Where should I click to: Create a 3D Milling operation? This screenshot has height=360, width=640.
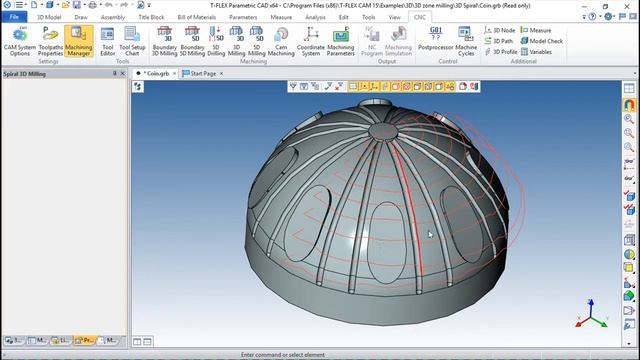(236, 41)
